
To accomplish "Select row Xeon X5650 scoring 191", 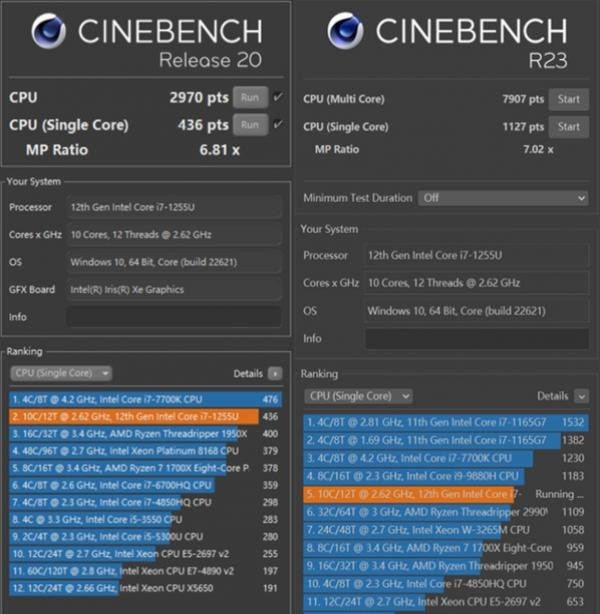I will [145, 588].
